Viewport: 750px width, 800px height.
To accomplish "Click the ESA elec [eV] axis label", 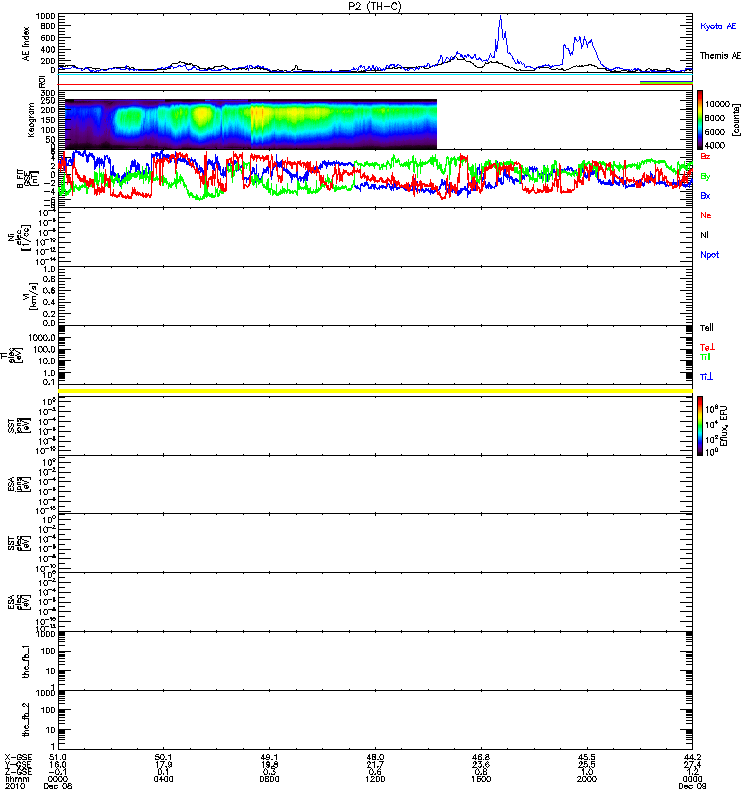I will [19, 602].
